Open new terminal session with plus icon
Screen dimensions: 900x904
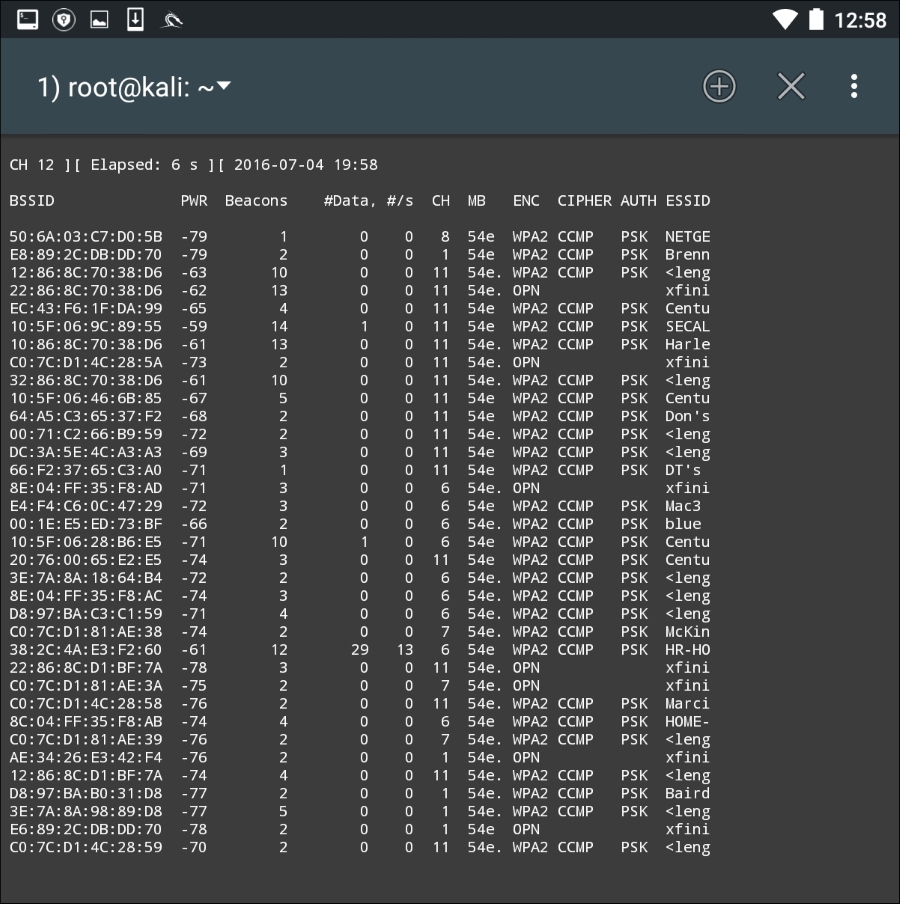(x=719, y=87)
